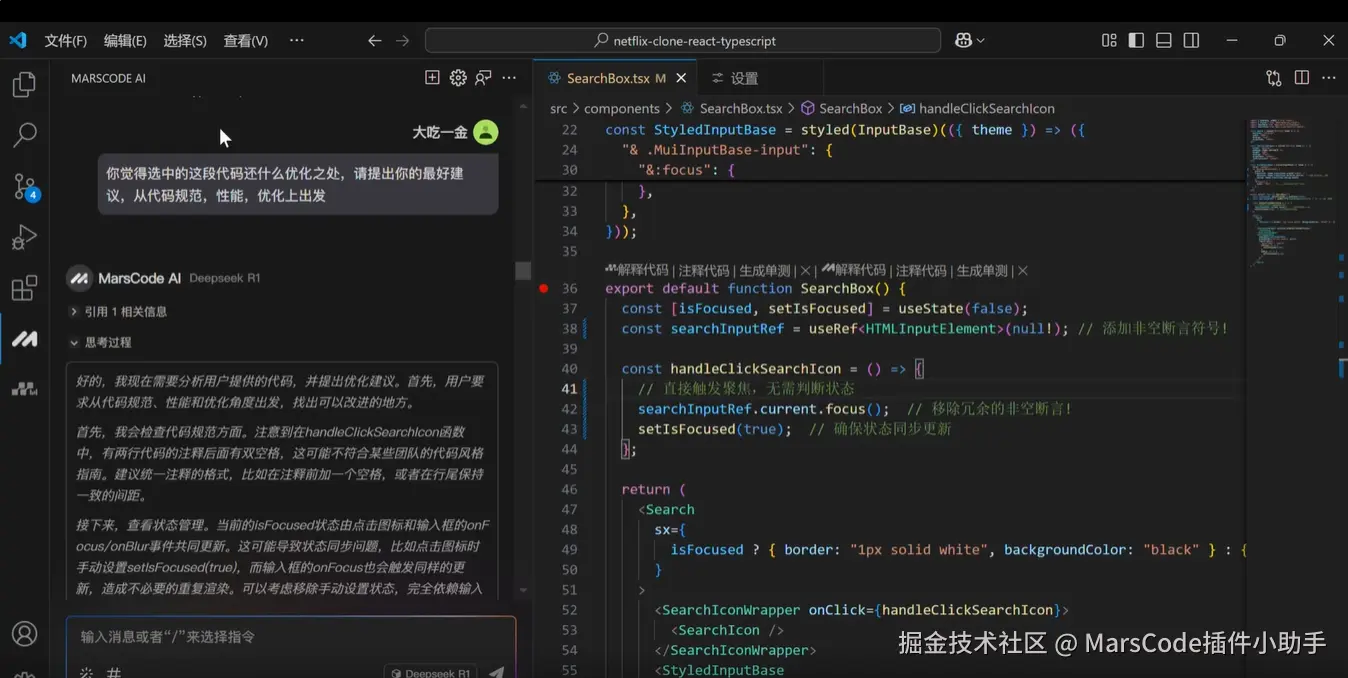1348x678 pixels.
Task: Click the netflix-clone-react-typescript command center search
Action: [683, 41]
